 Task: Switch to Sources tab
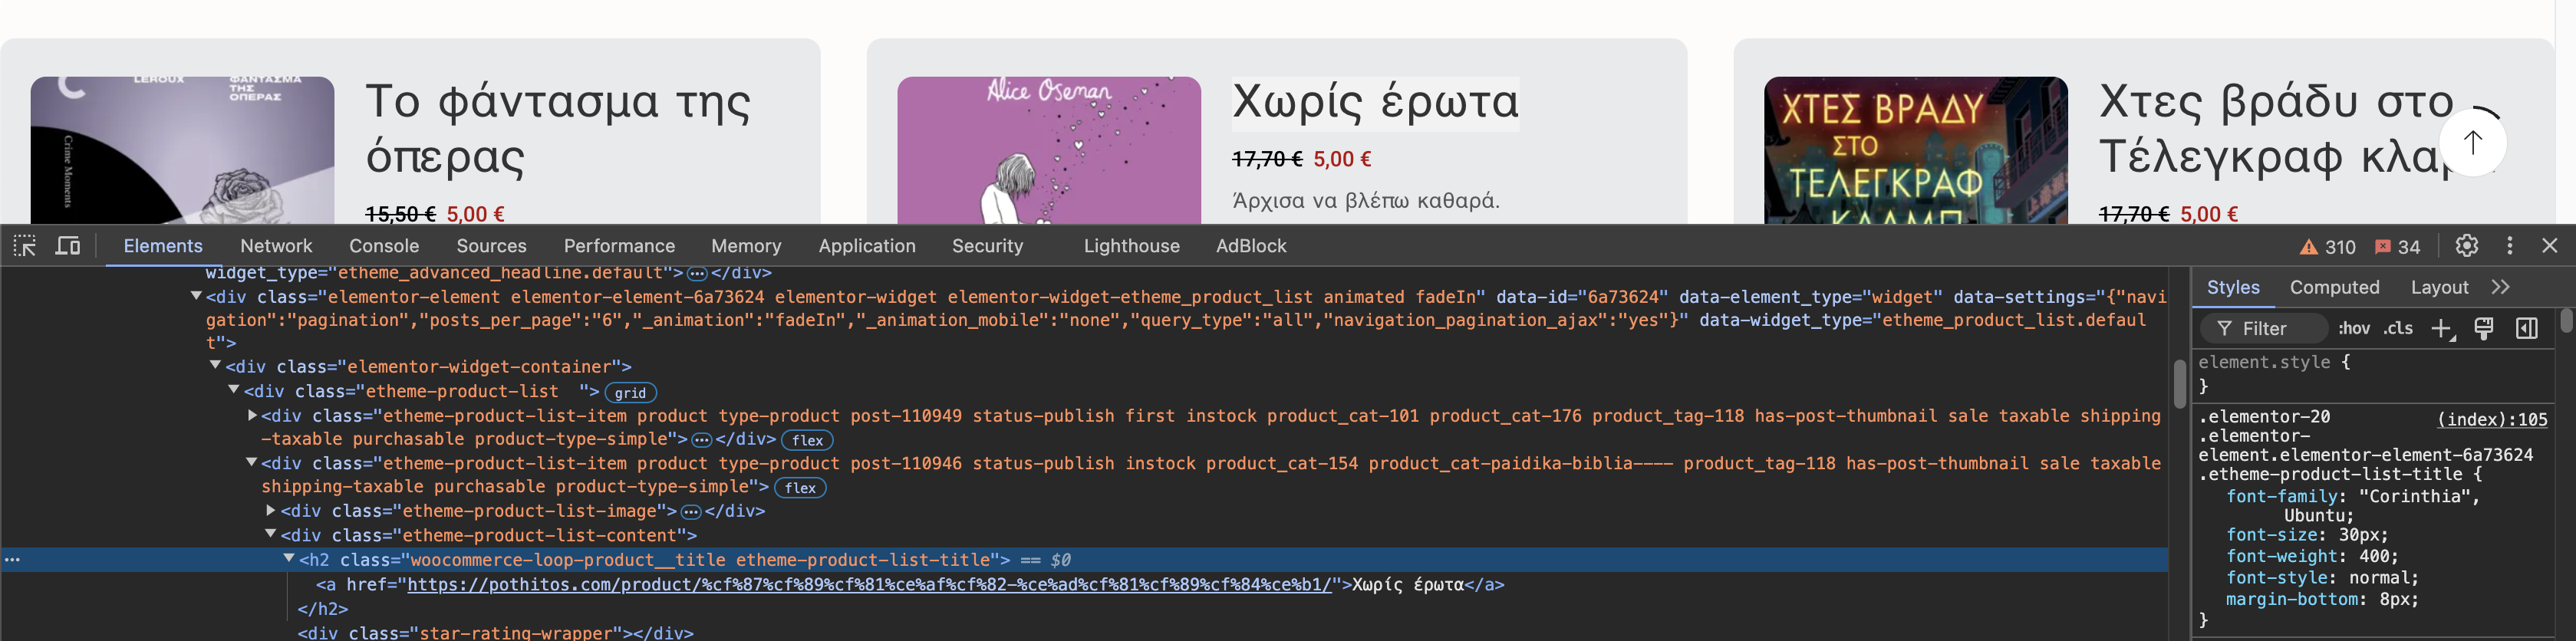(491, 246)
